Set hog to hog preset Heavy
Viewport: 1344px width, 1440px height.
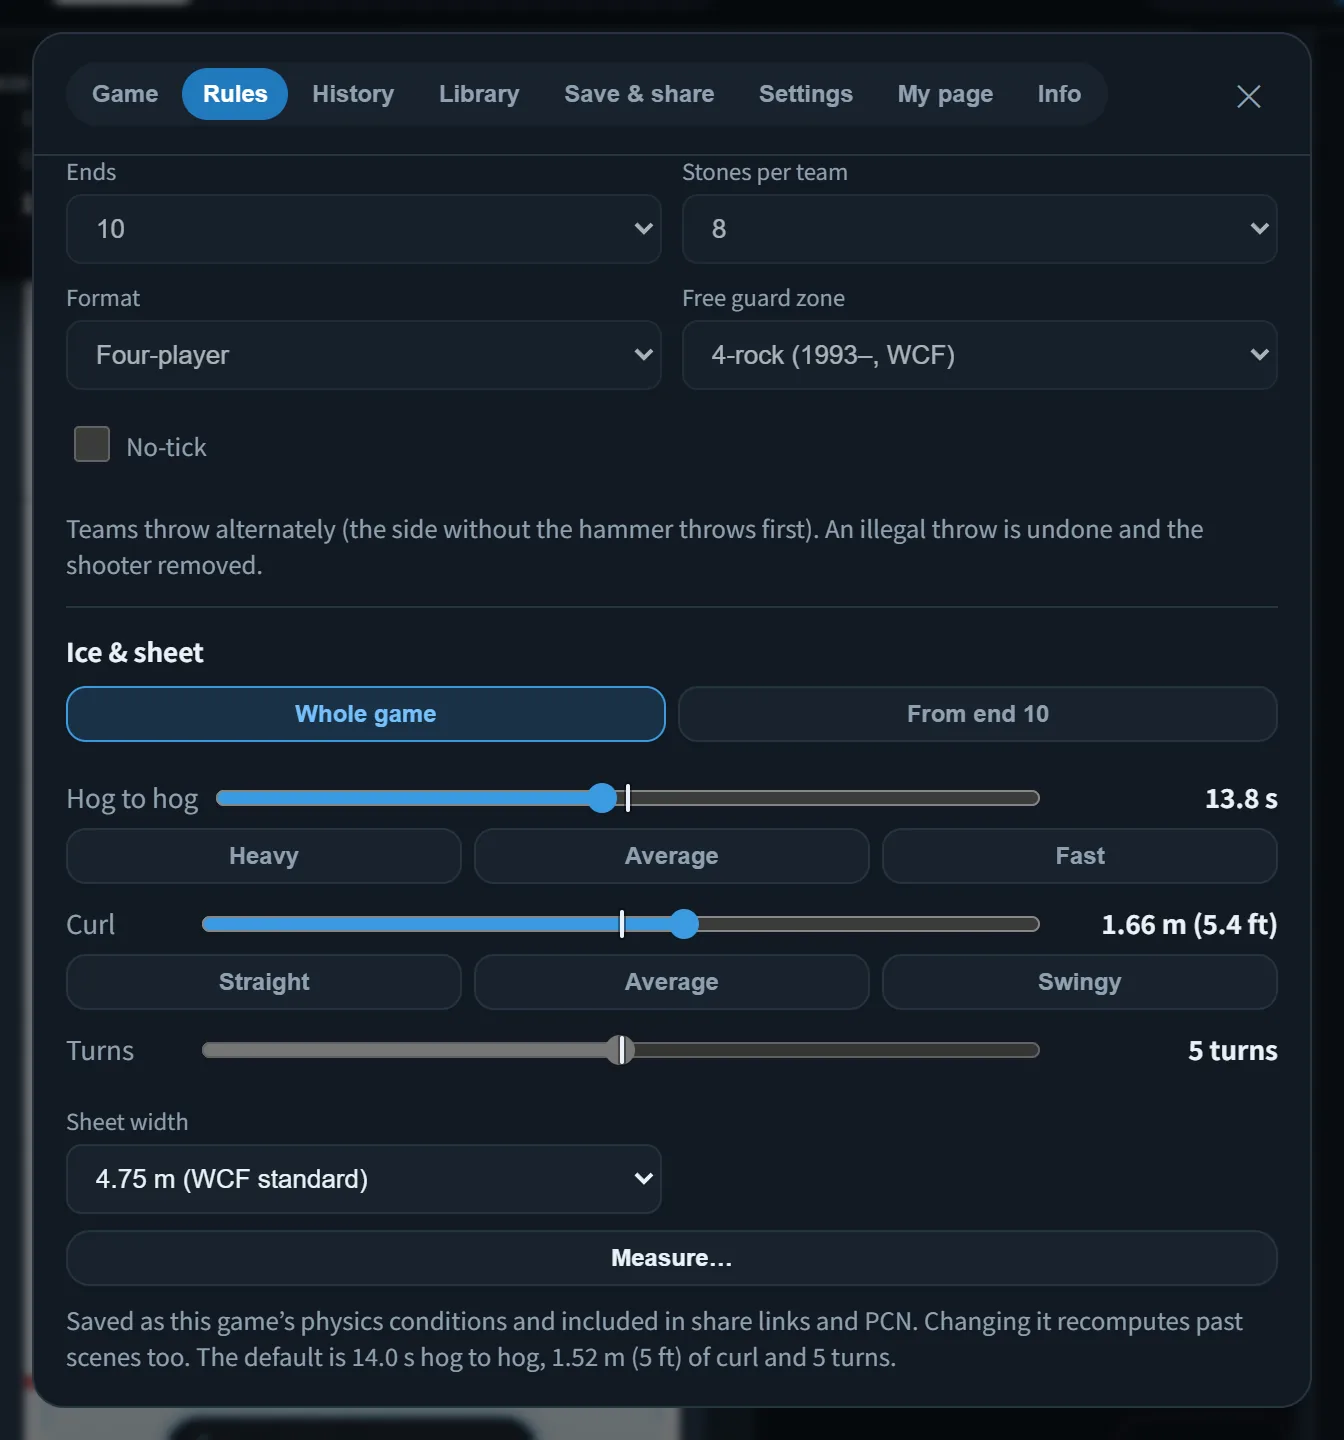pos(264,856)
